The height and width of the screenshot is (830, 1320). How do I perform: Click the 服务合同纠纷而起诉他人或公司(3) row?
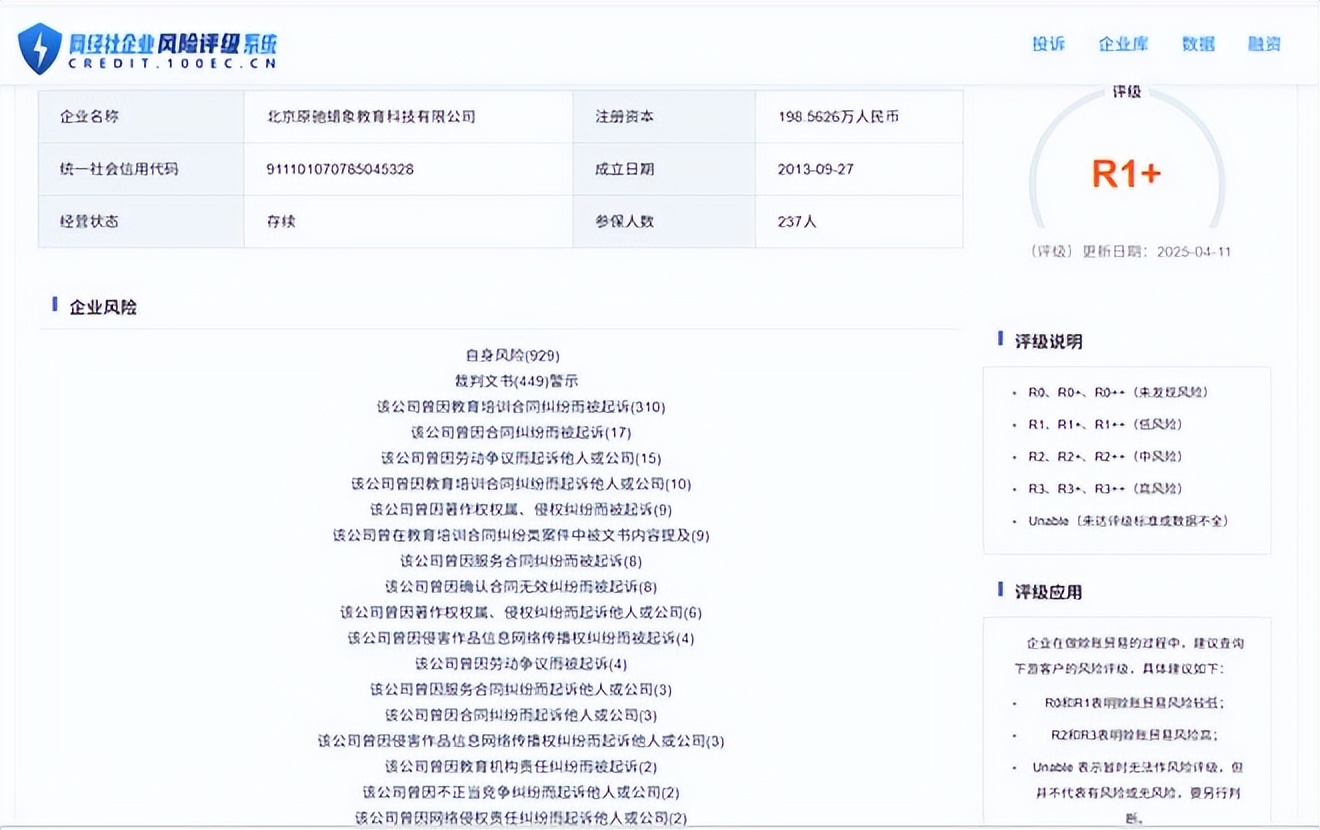[x=521, y=689]
